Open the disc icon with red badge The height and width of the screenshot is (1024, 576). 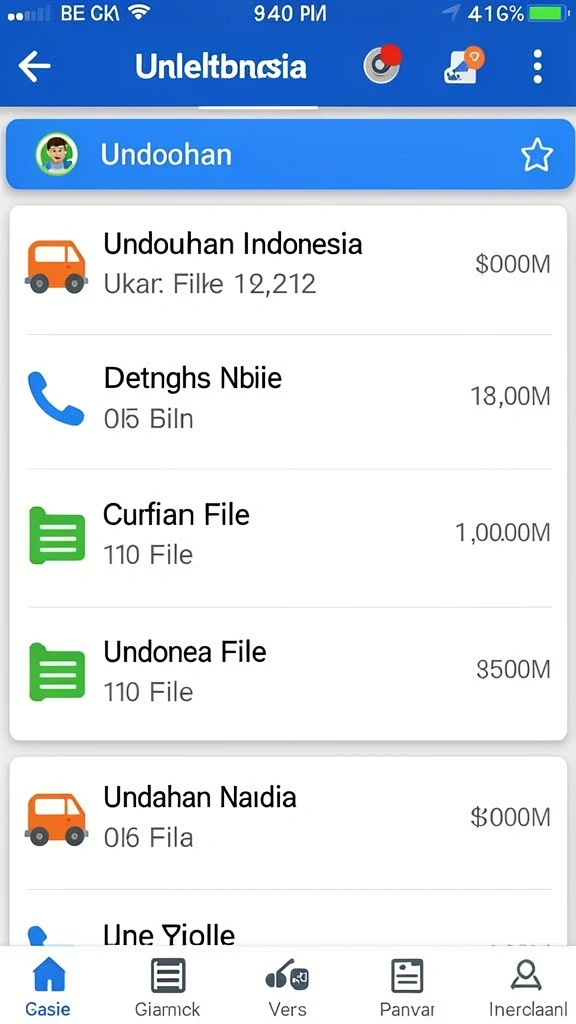pos(382,65)
